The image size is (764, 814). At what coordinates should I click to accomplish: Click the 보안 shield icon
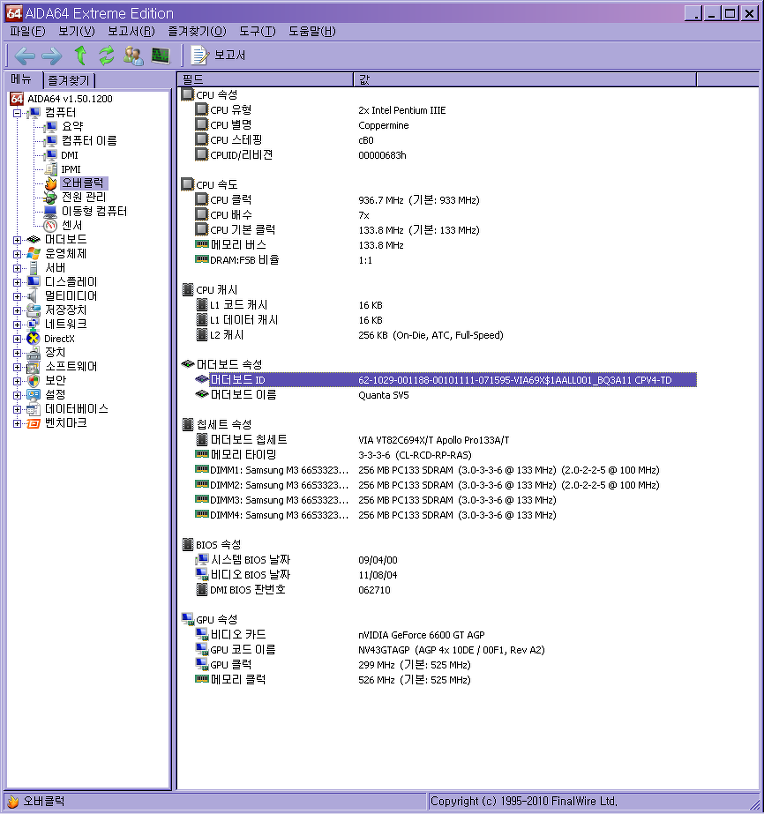point(33,381)
